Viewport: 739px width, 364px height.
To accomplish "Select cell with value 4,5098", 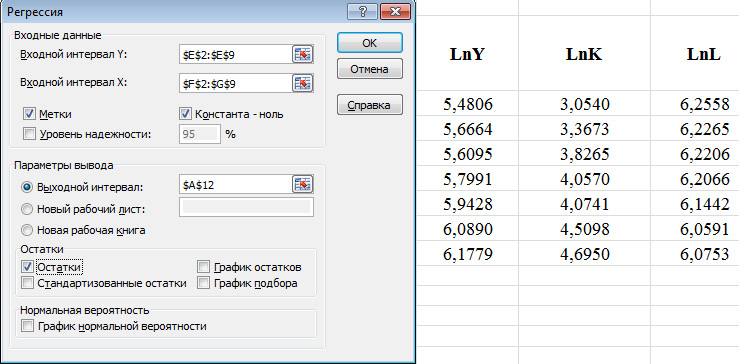I will point(584,229).
